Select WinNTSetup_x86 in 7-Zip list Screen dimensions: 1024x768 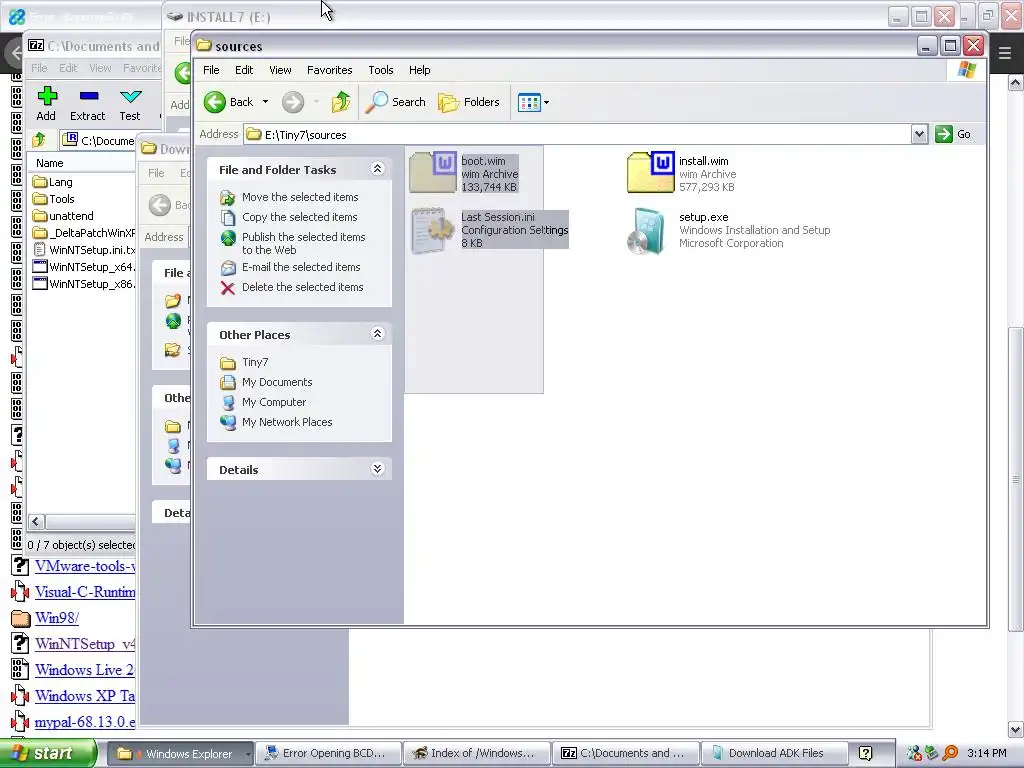tap(84, 284)
